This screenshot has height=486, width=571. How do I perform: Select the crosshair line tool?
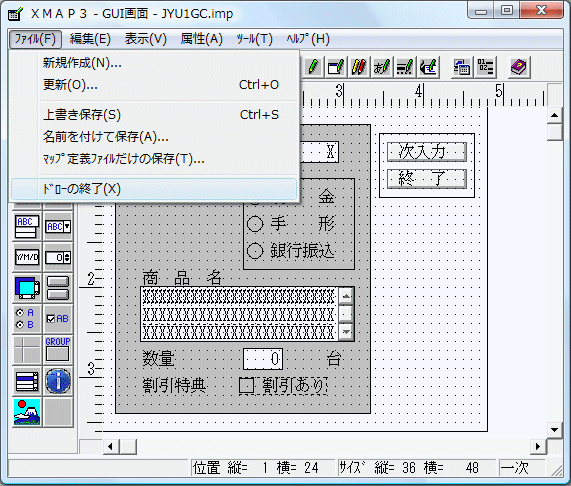(x=27, y=349)
